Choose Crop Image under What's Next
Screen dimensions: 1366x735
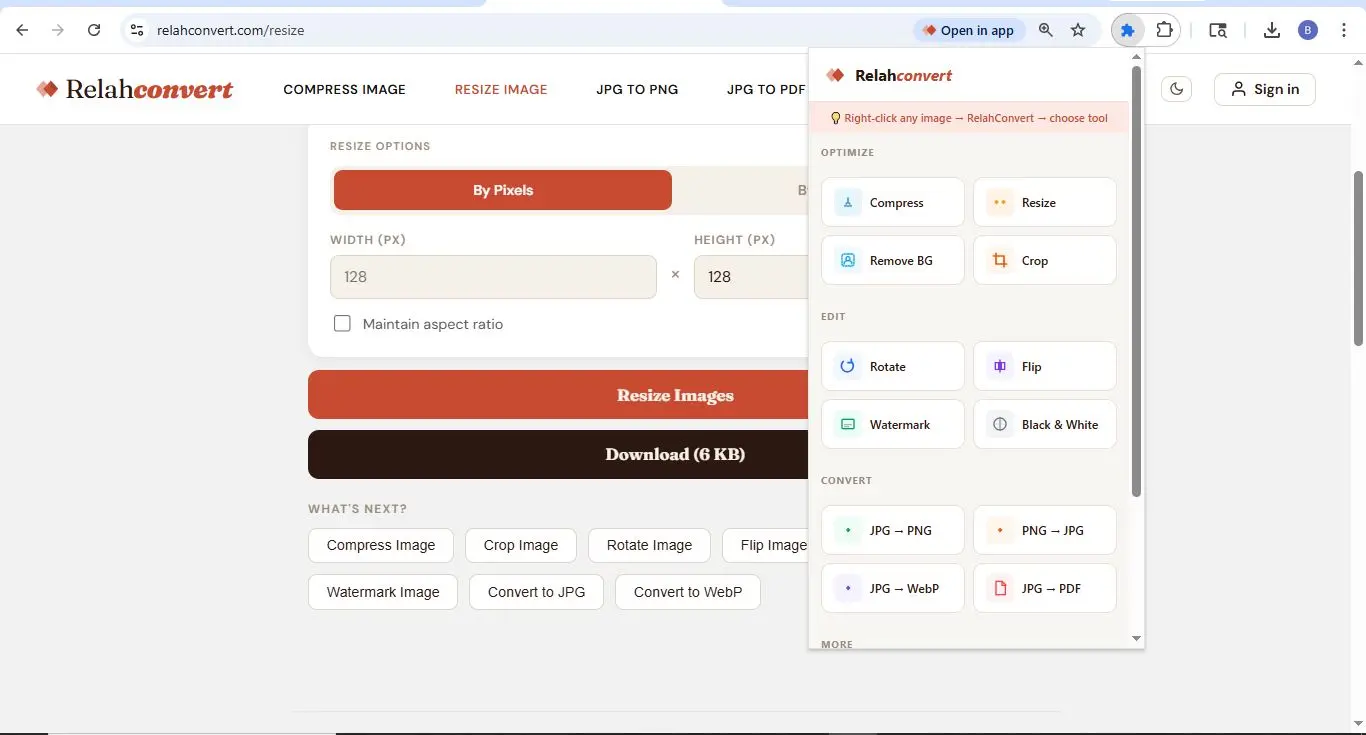[521, 545]
